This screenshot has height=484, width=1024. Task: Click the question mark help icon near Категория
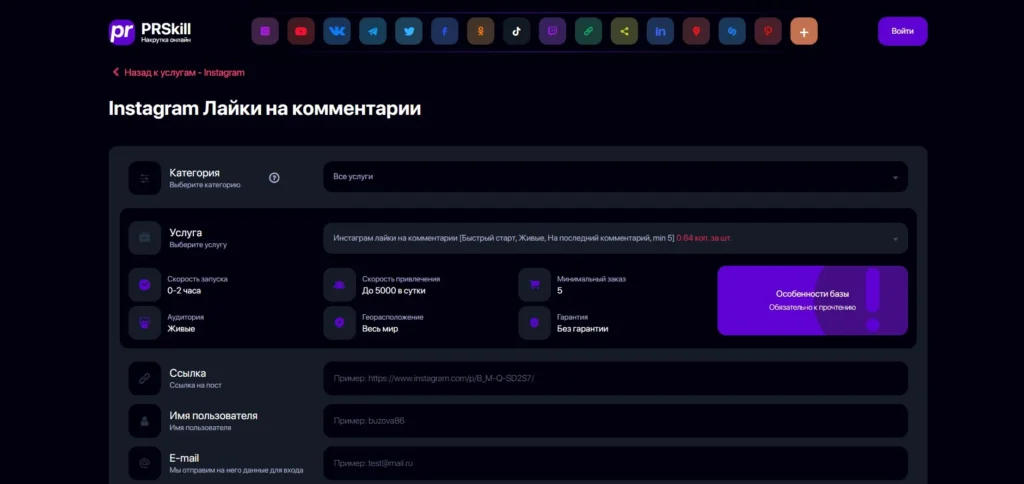coord(274,178)
